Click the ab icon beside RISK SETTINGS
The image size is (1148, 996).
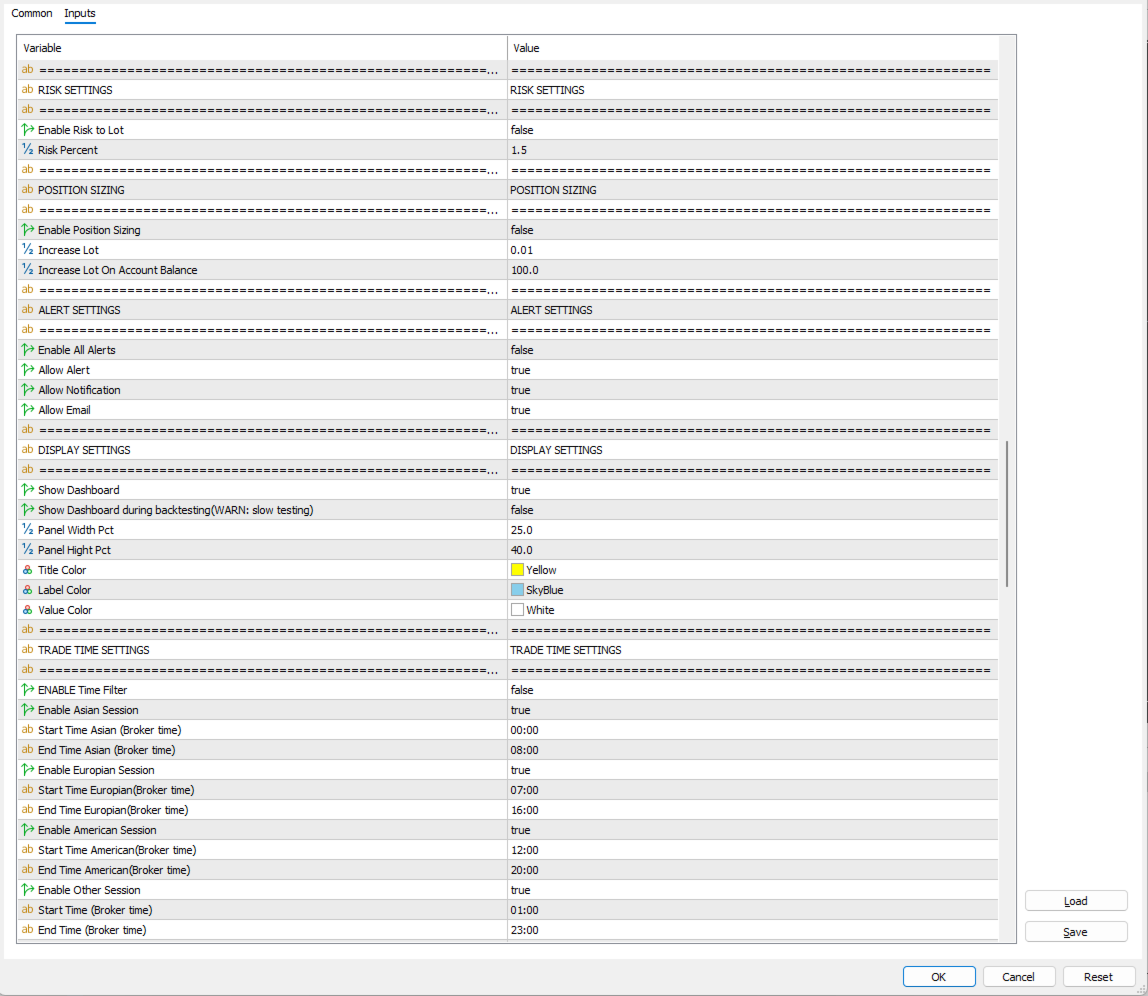click(x=28, y=89)
